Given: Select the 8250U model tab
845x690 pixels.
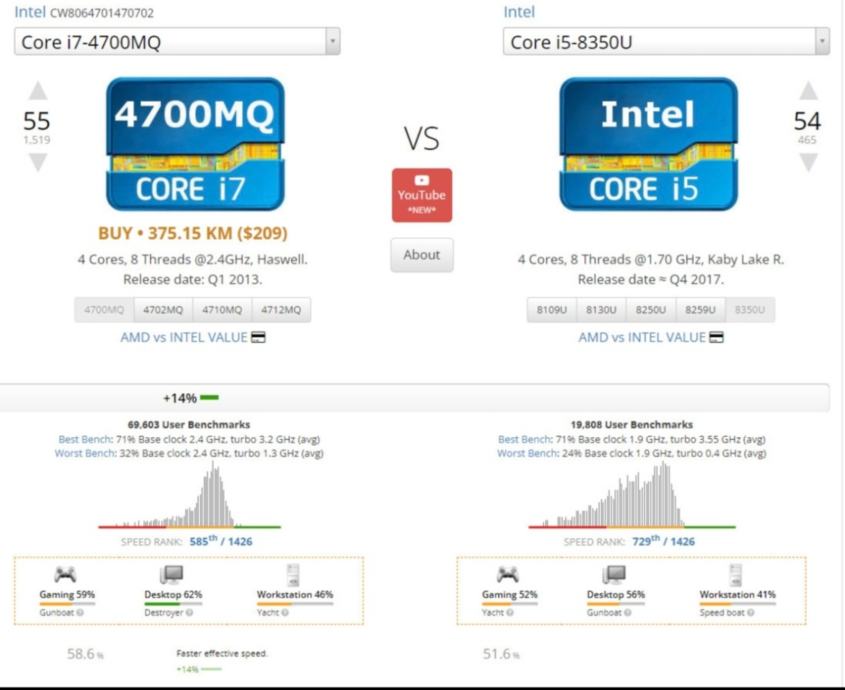Looking at the screenshot, I should coord(651,310).
